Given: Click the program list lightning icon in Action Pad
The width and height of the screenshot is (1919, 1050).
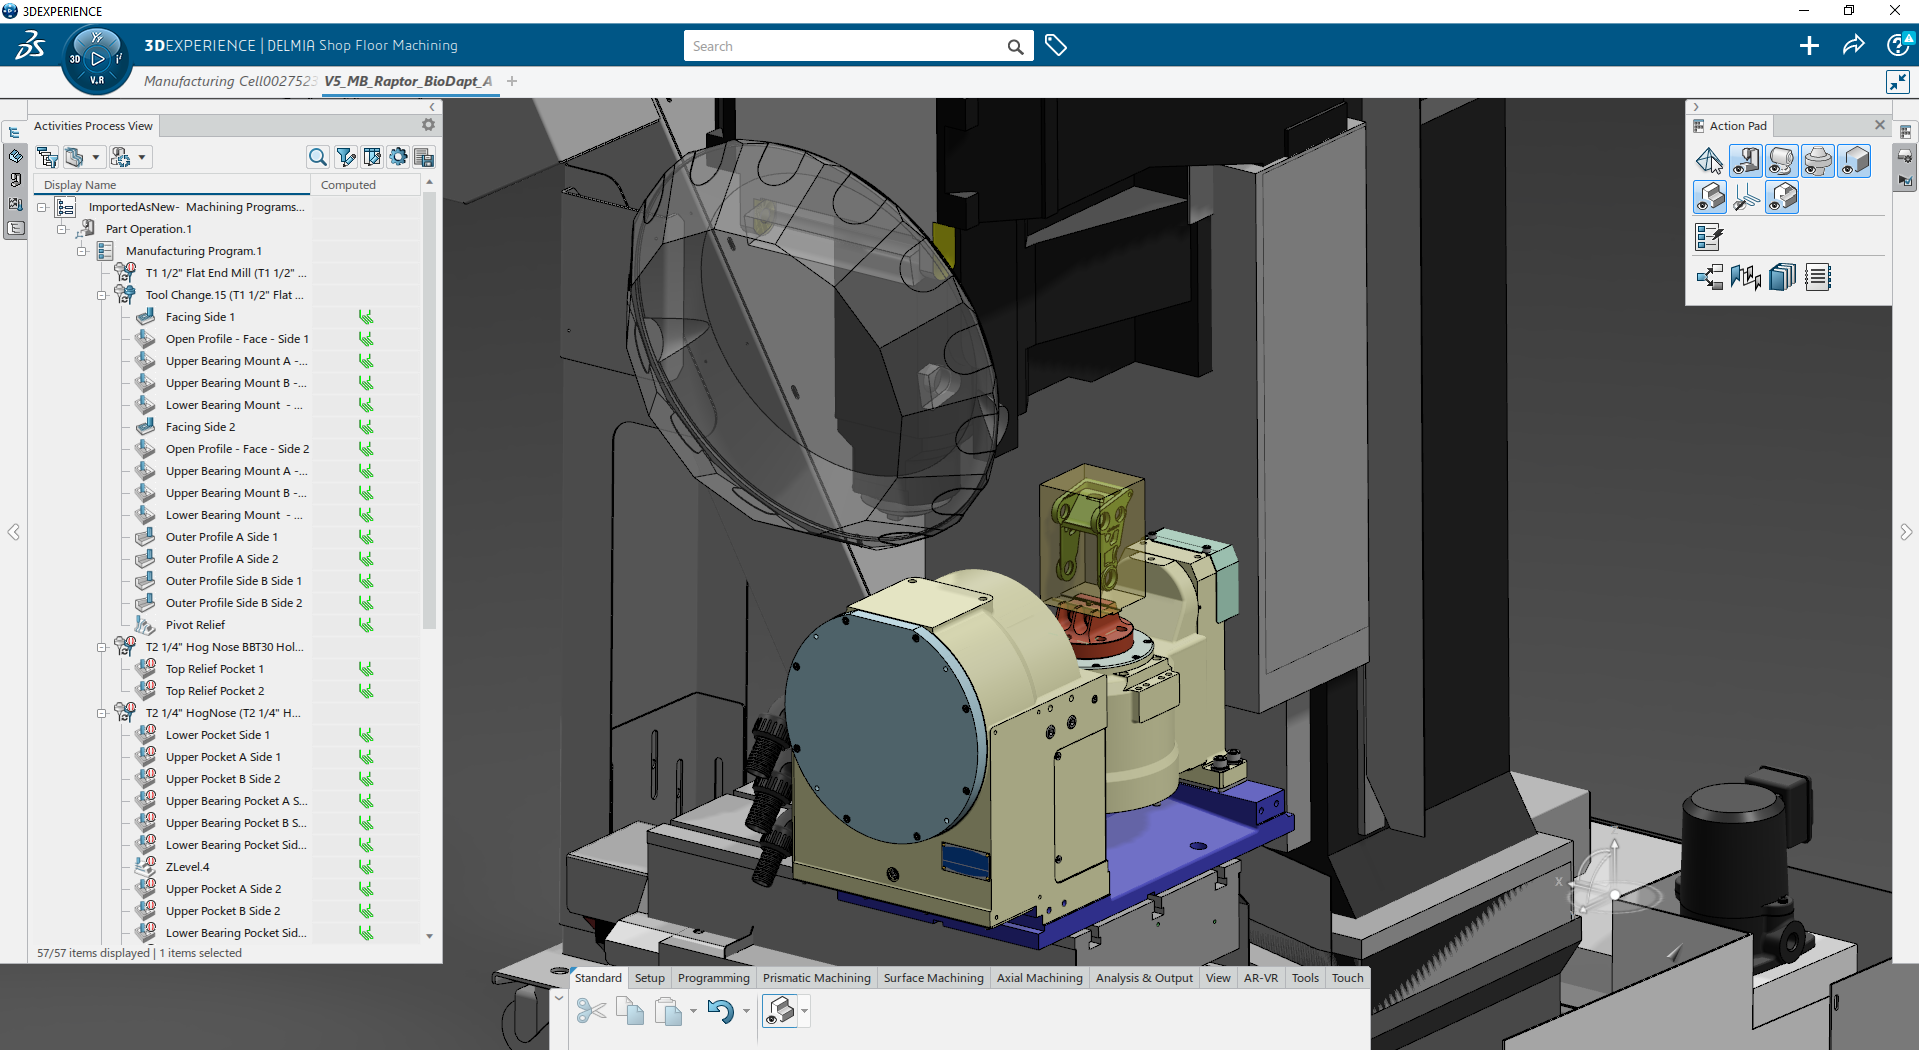Looking at the screenshot, I should click(1708, 237).
